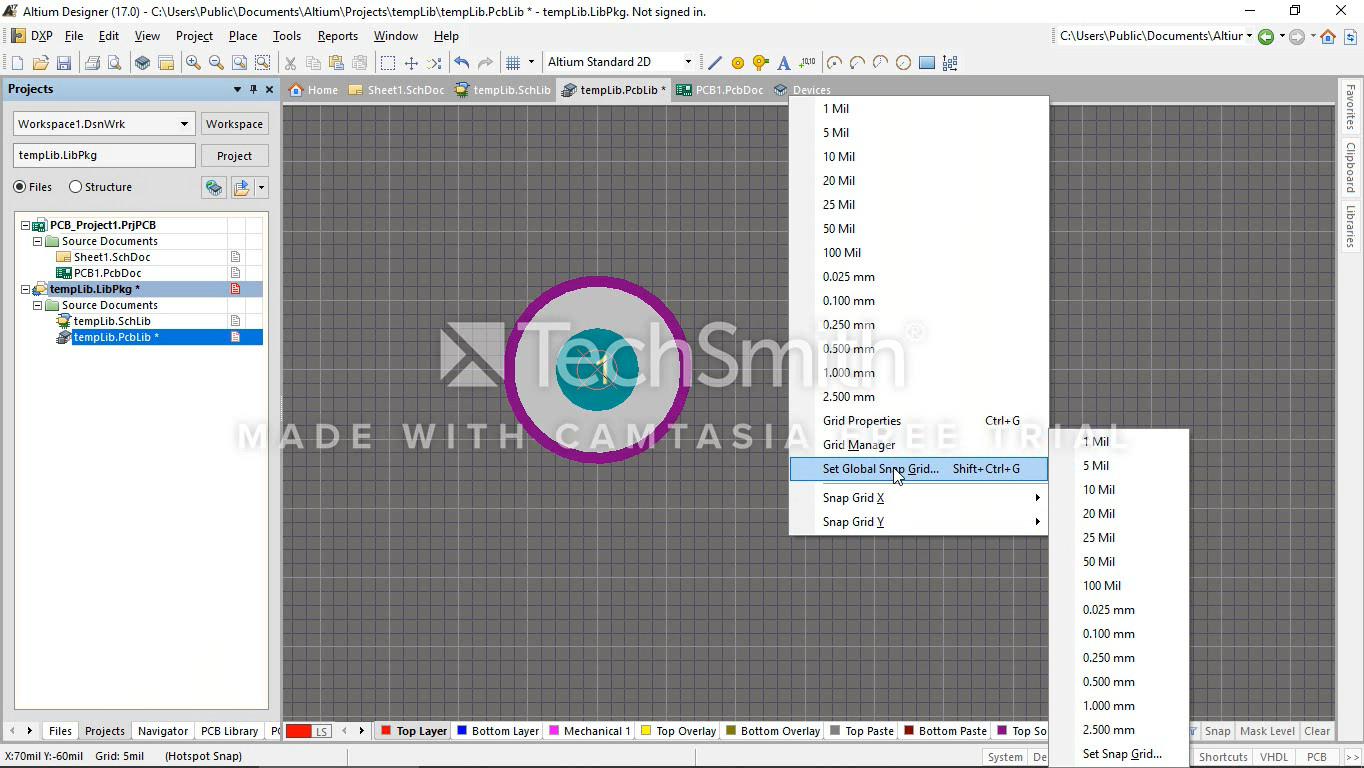Toggle the Snap button in status bar
Viewport: 1364px width, 768px height.
pyautogui.click(x=1217, y=731)
